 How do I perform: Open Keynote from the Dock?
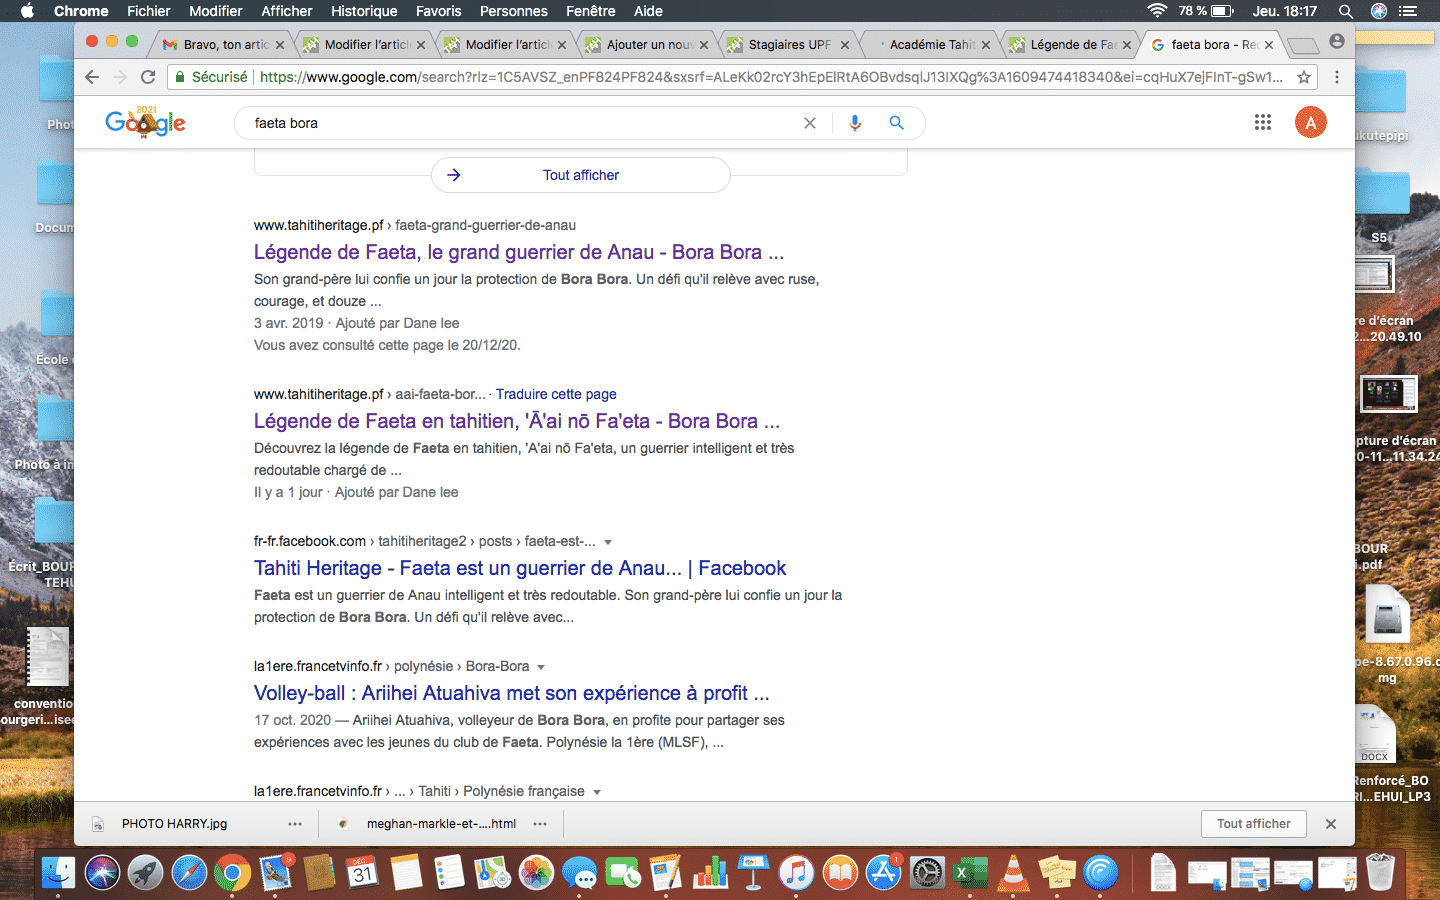pos(753,873)
